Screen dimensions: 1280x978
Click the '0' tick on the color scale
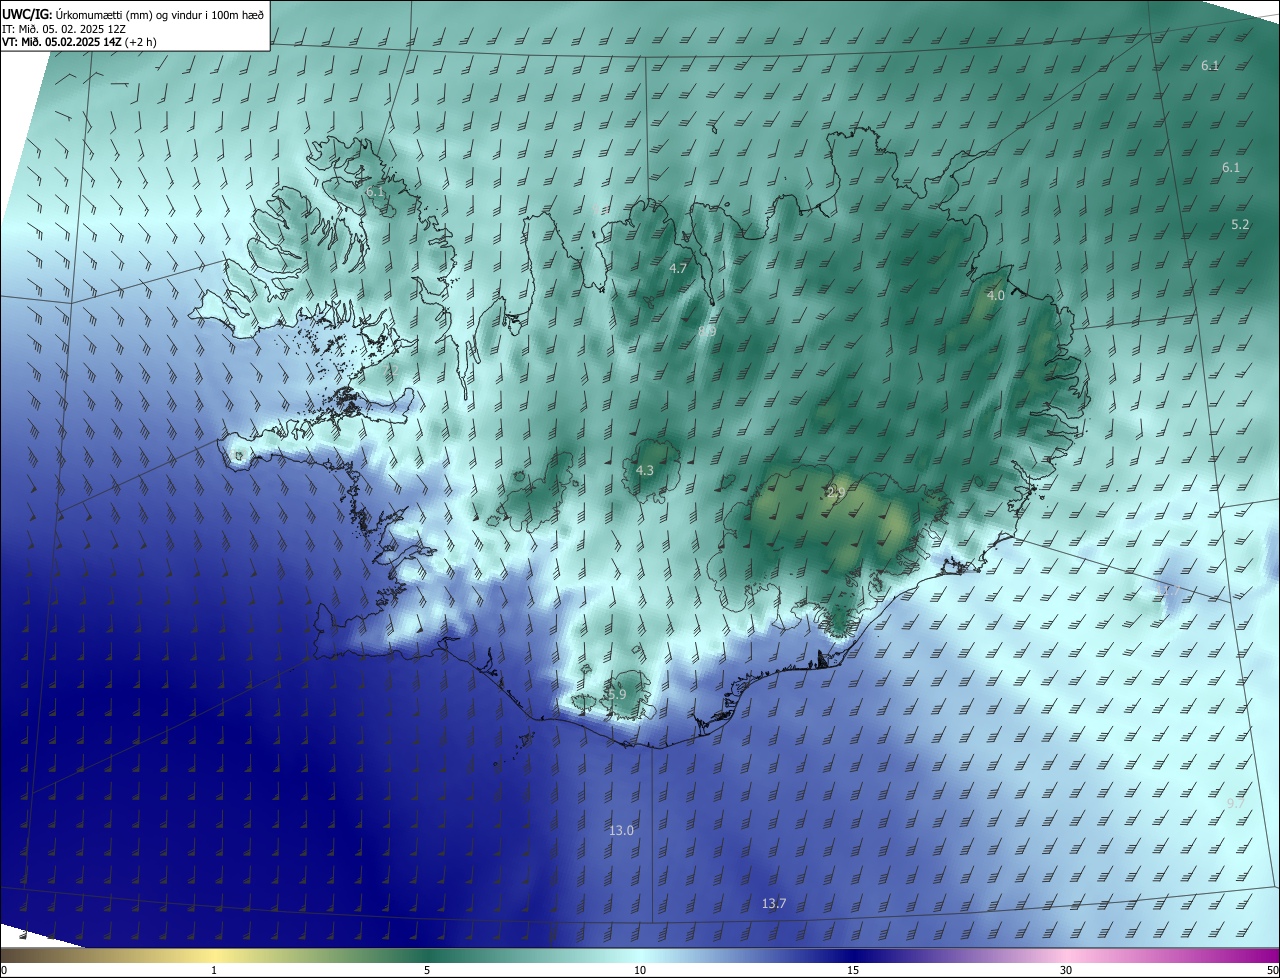click(4, 970)
